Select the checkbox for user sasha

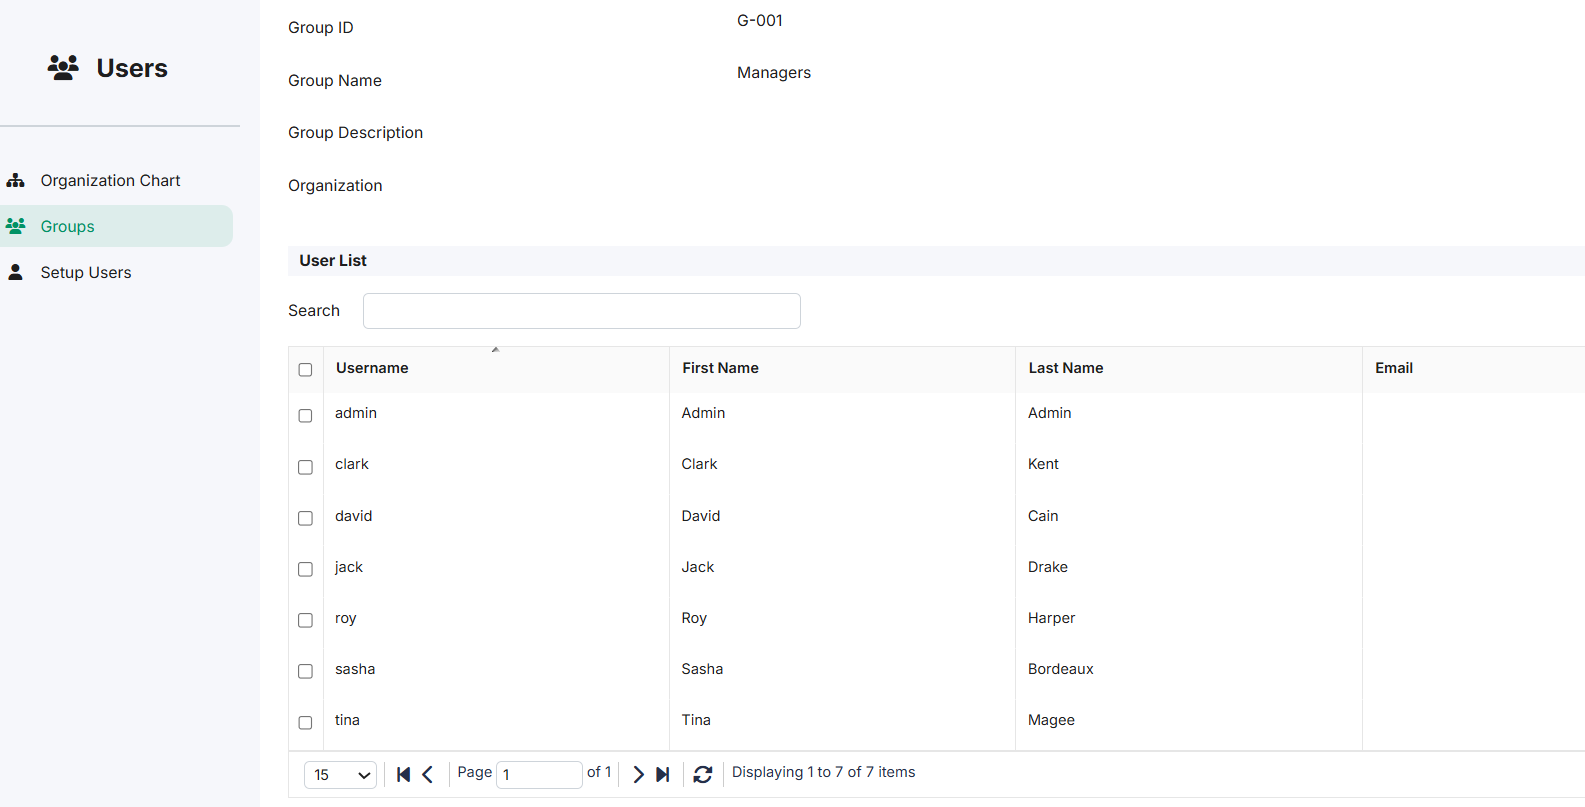click(x=305, y=671)
